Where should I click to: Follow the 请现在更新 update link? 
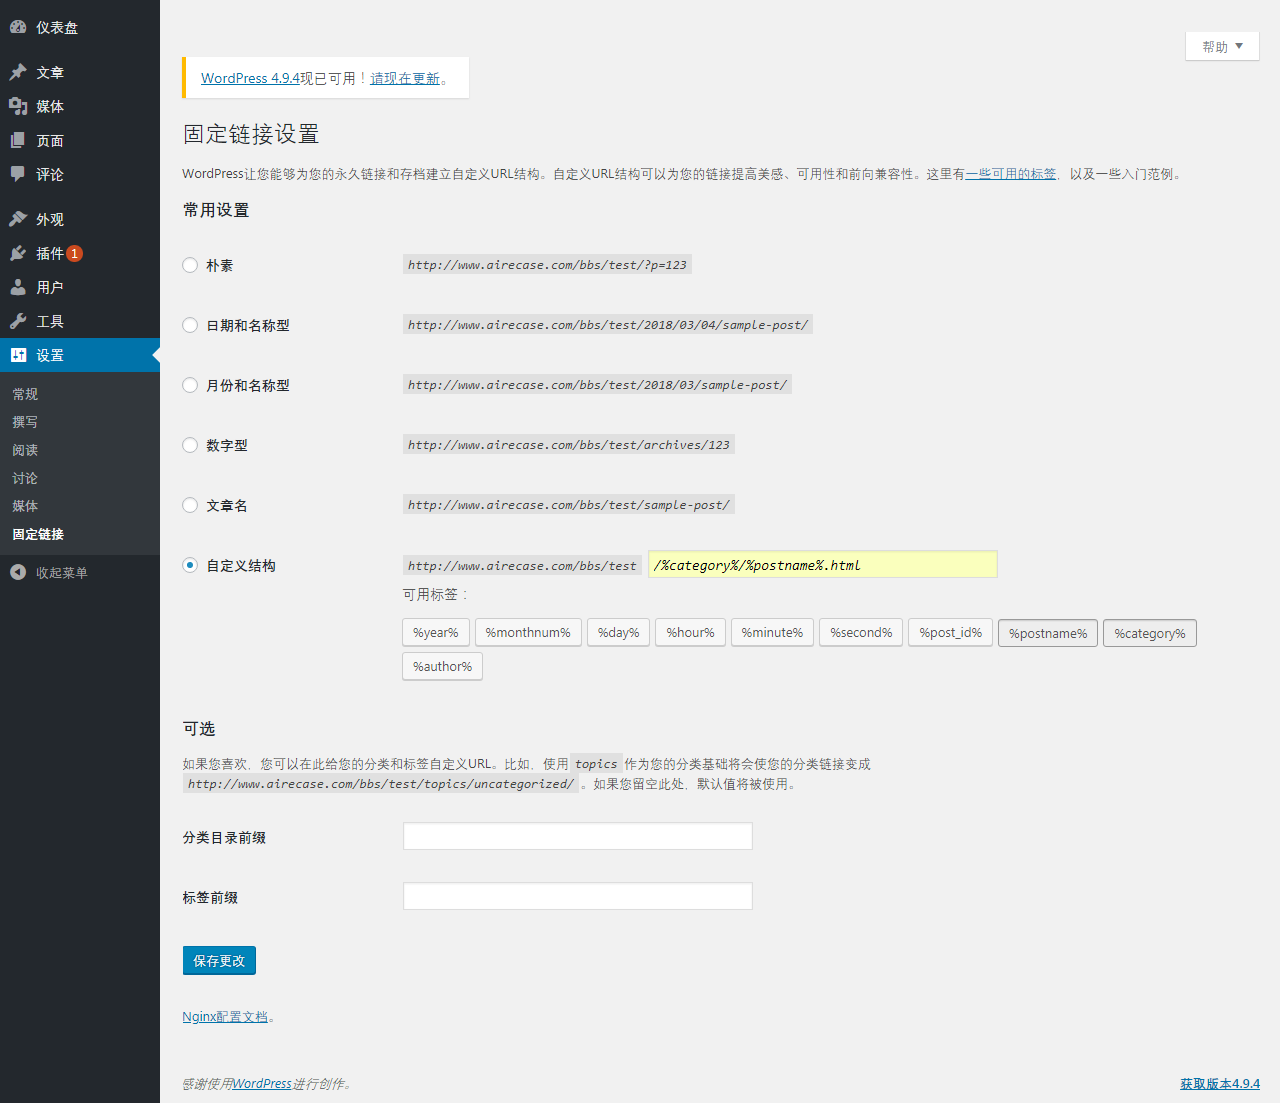pyautogui.click(x=404, y=78)
